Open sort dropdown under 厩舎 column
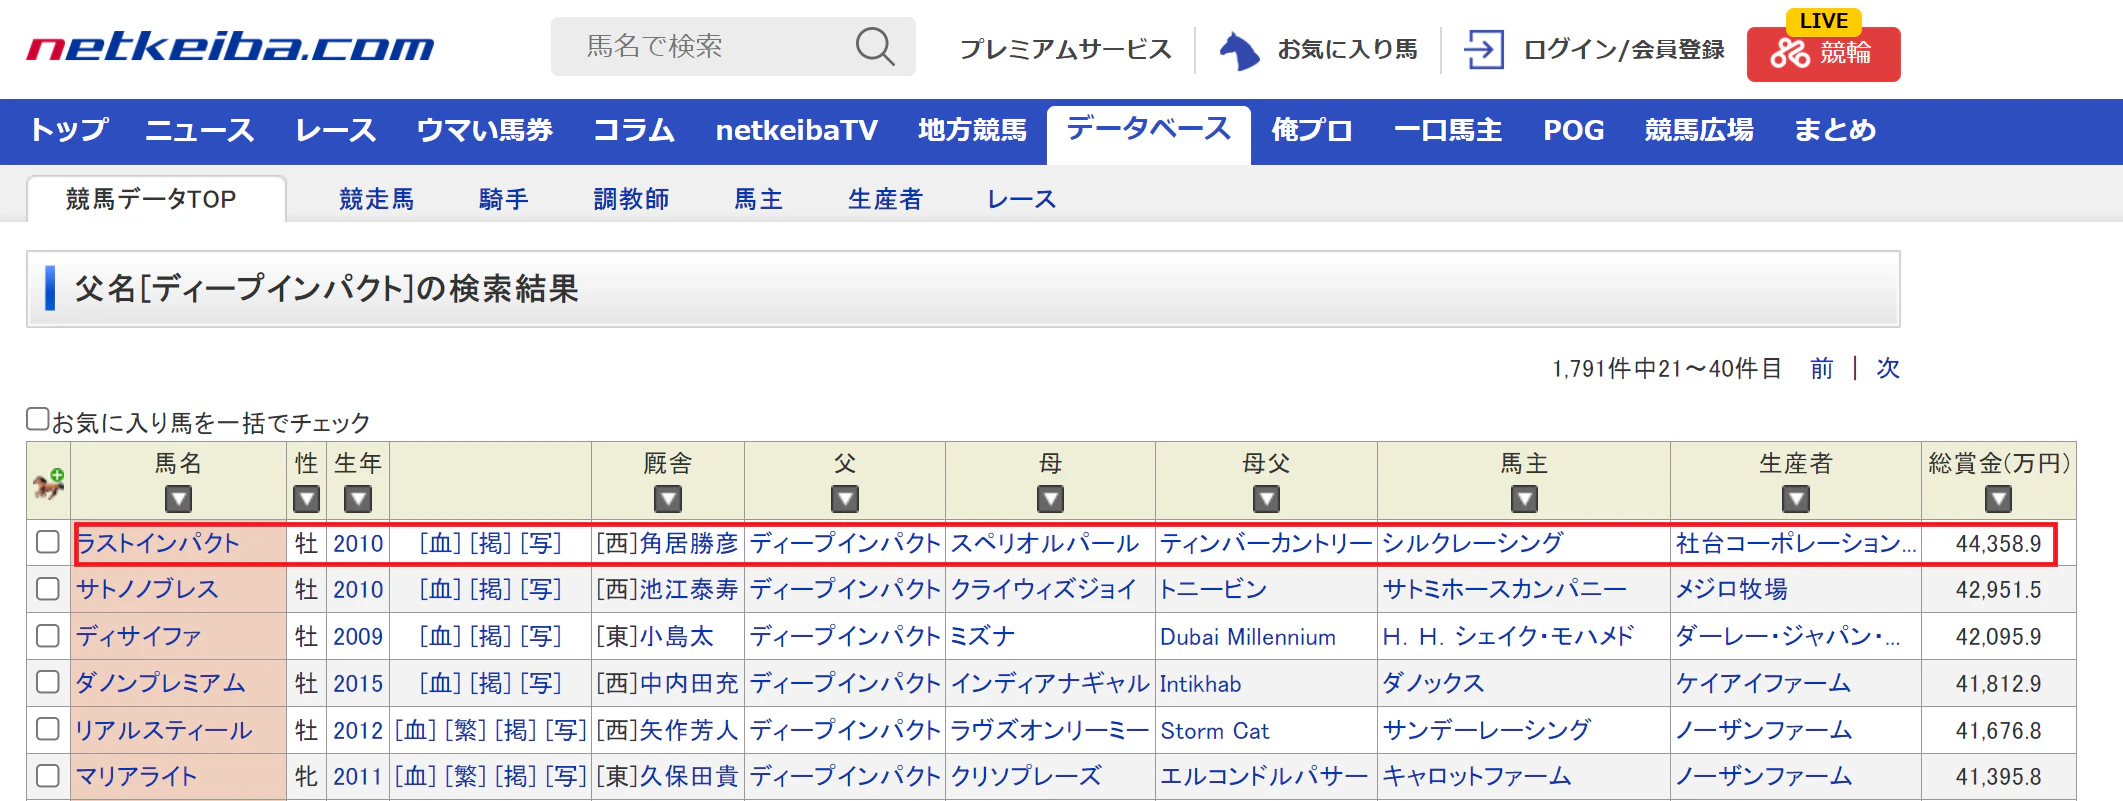 point(668,498)
